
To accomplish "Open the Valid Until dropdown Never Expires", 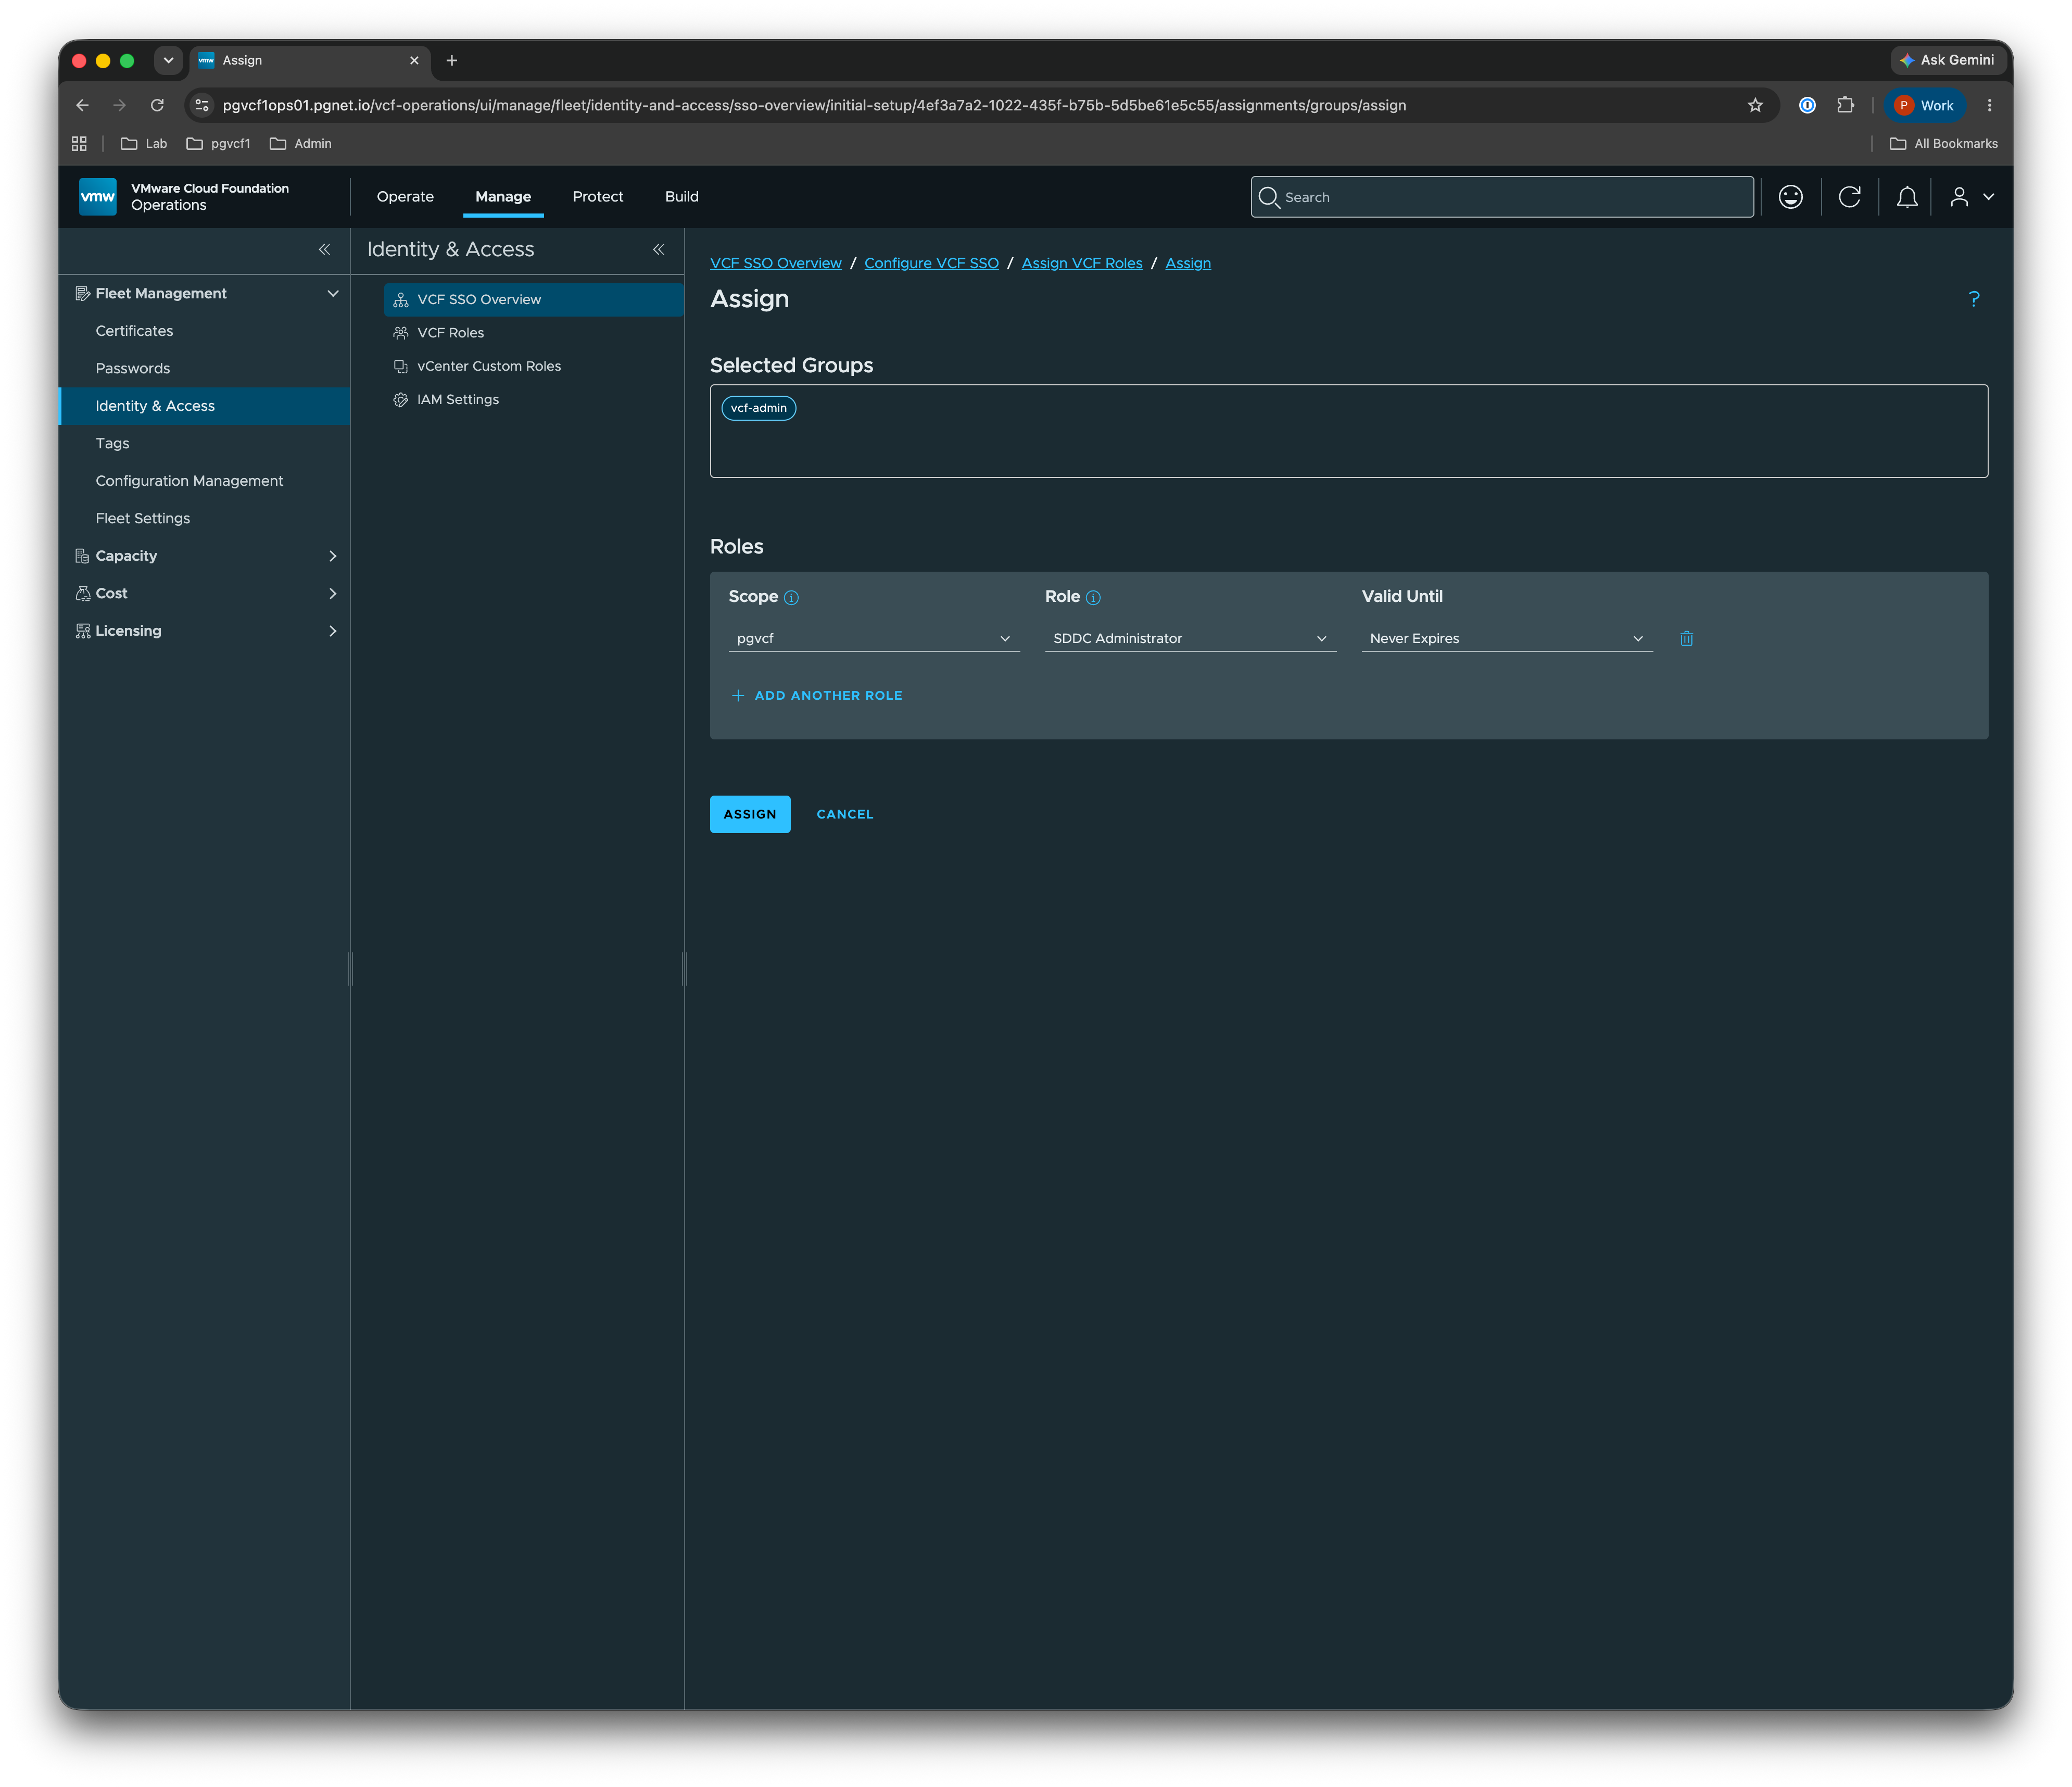I will [x=1506, y=638].
